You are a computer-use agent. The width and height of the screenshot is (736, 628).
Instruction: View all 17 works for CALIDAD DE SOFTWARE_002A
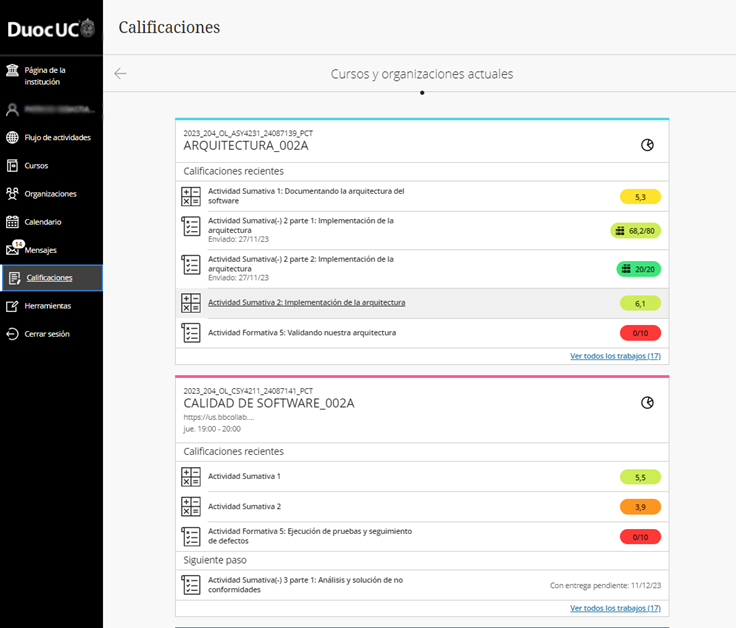pos(615,608)
